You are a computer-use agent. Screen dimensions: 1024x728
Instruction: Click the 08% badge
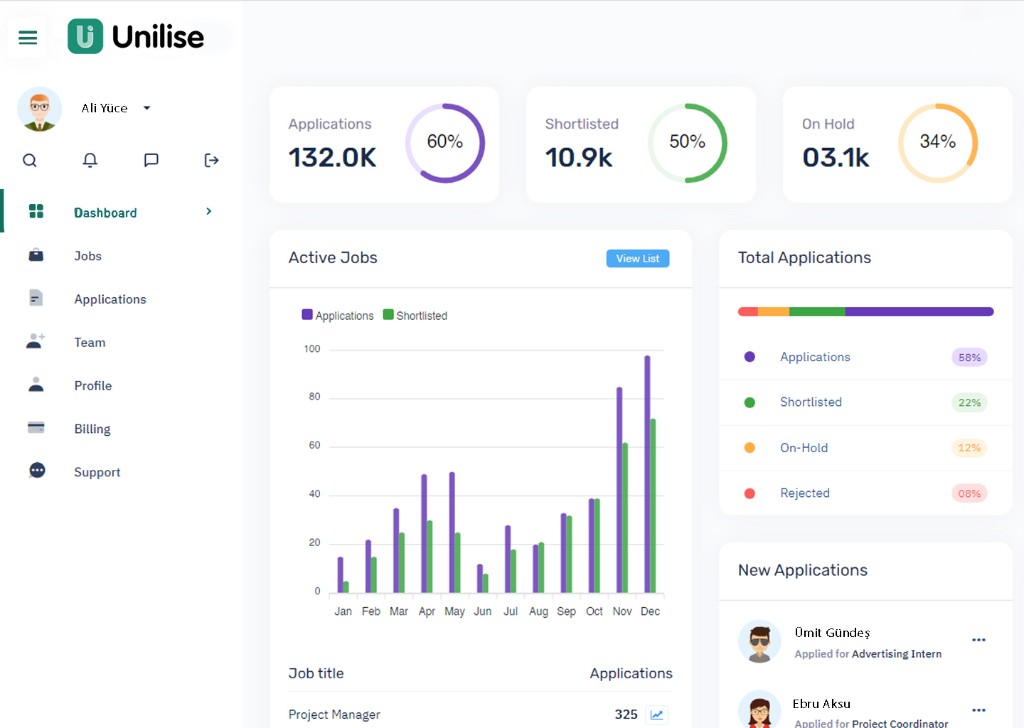969,493
